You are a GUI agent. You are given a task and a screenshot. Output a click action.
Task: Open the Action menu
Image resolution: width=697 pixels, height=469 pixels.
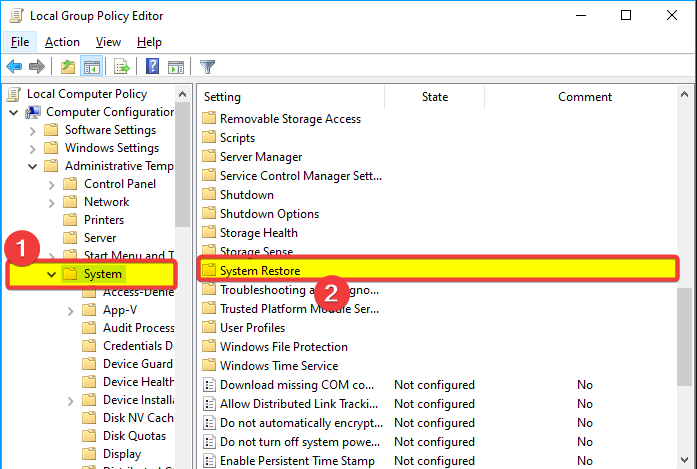point(62,42)
